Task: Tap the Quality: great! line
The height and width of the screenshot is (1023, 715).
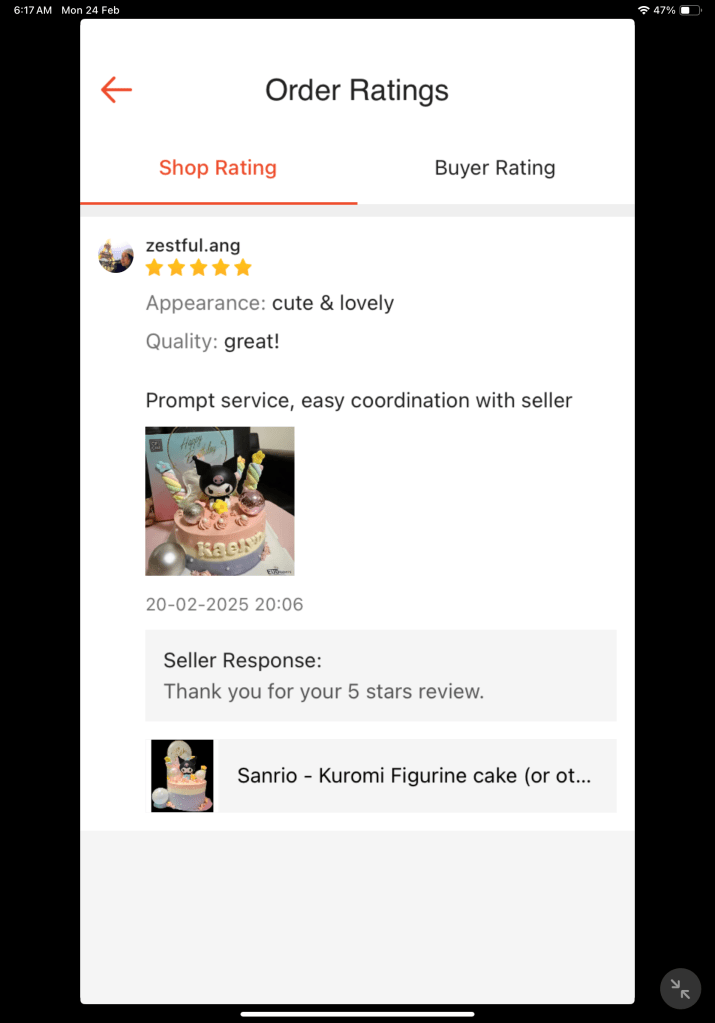Action: [213, 341]
